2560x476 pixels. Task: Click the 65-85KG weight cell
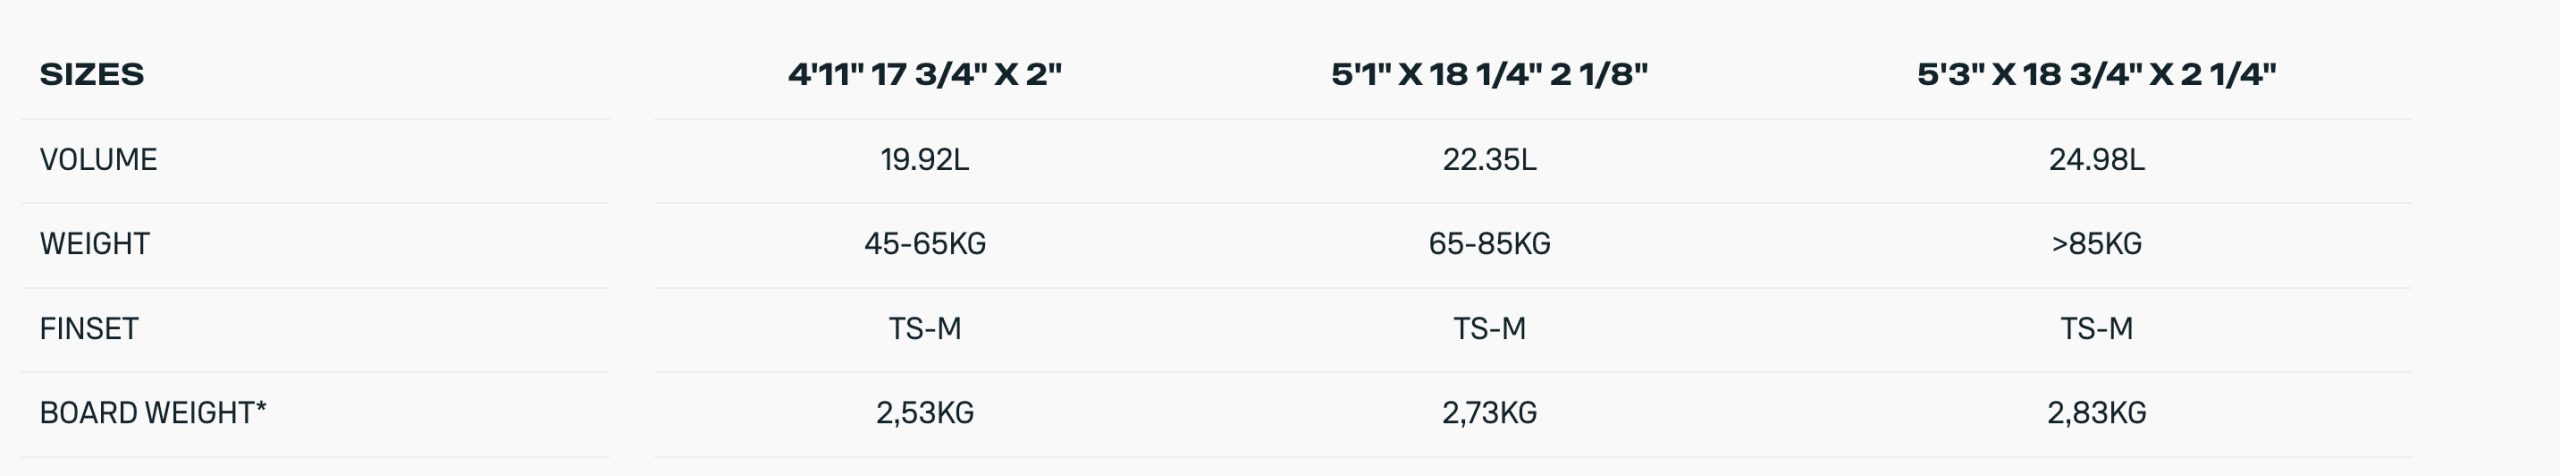[x=1489, y=244]
